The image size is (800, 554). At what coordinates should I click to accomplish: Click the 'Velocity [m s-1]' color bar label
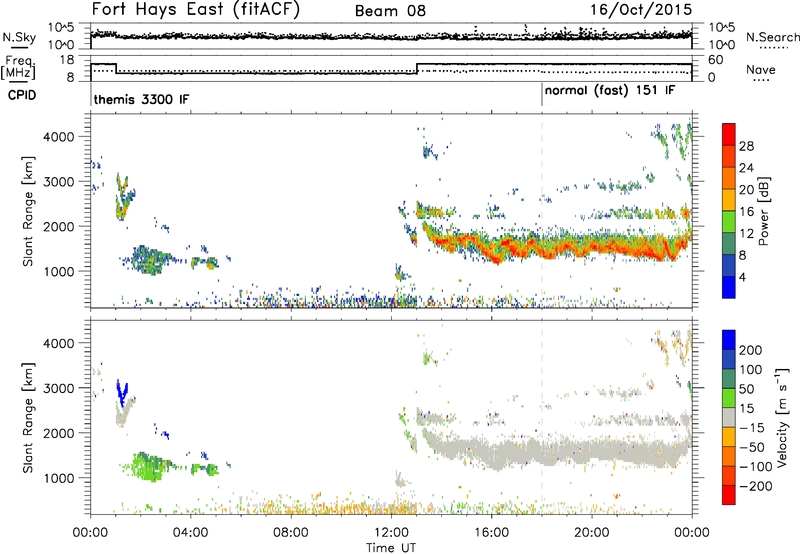tap(783, 417)
